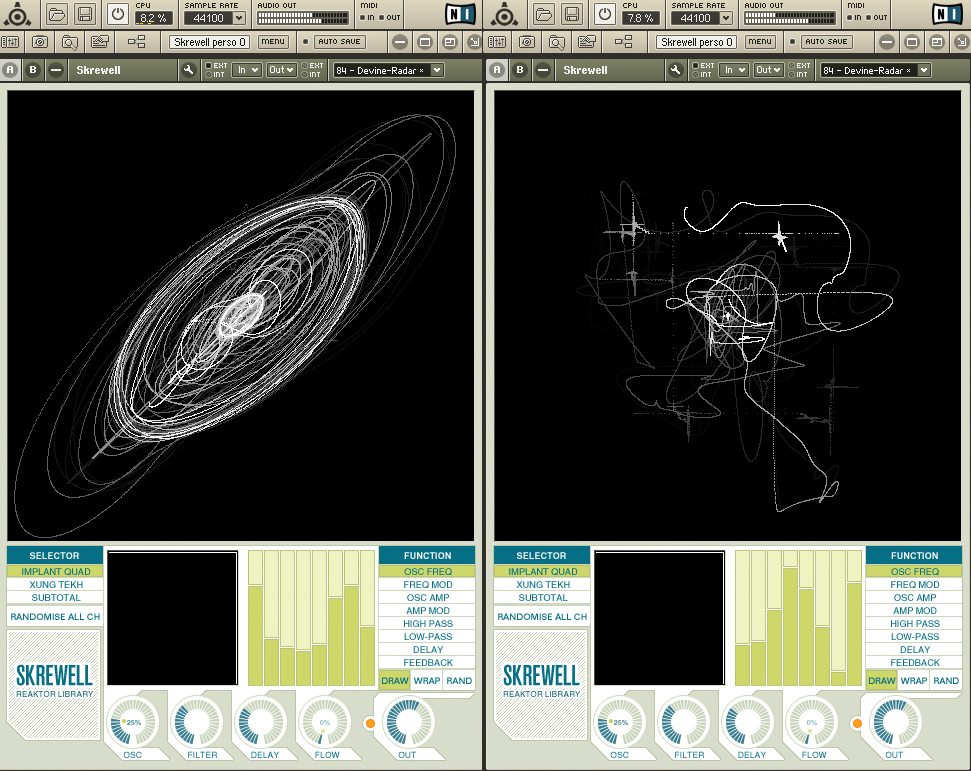Screen dimensions: 971x771
Task: Click the wrench icon in right Skrewell header
Action: pos(675,70)
